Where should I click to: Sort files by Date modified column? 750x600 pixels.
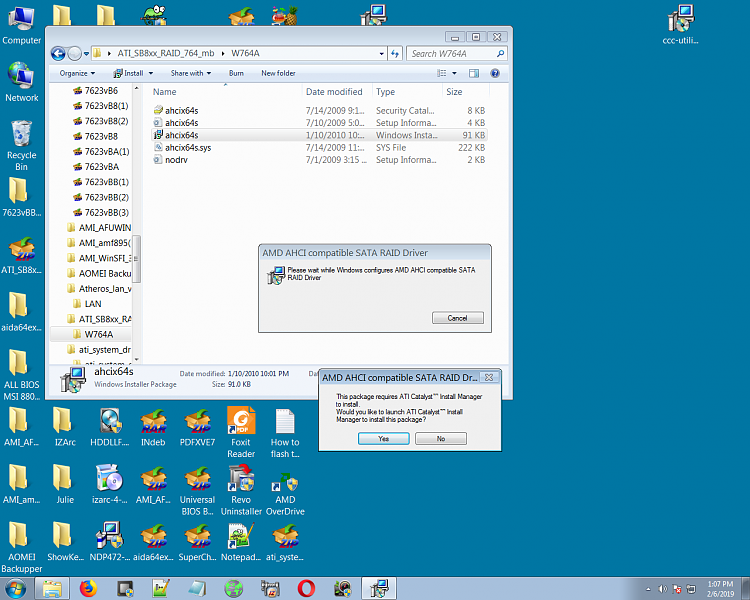pos(337,92)
